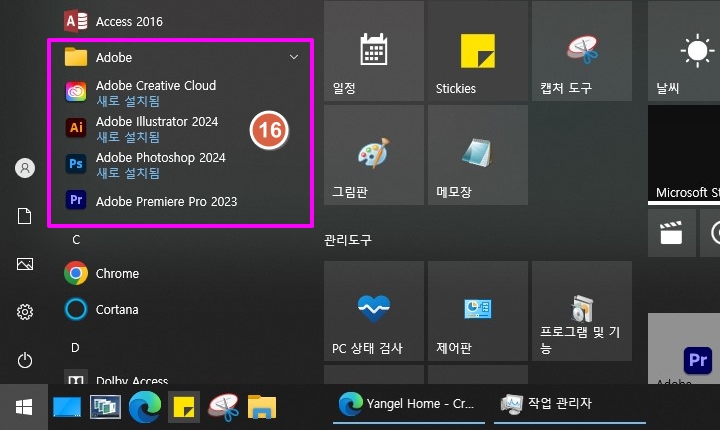The width and height of the screenshot is (720, 430).
Task: Jump to letter D section header
Action: pos(75,348)
